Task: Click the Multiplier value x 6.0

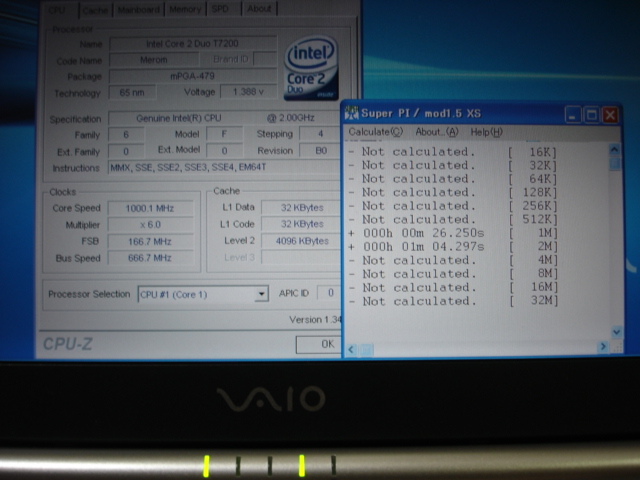Action: [x=150, y=225]
